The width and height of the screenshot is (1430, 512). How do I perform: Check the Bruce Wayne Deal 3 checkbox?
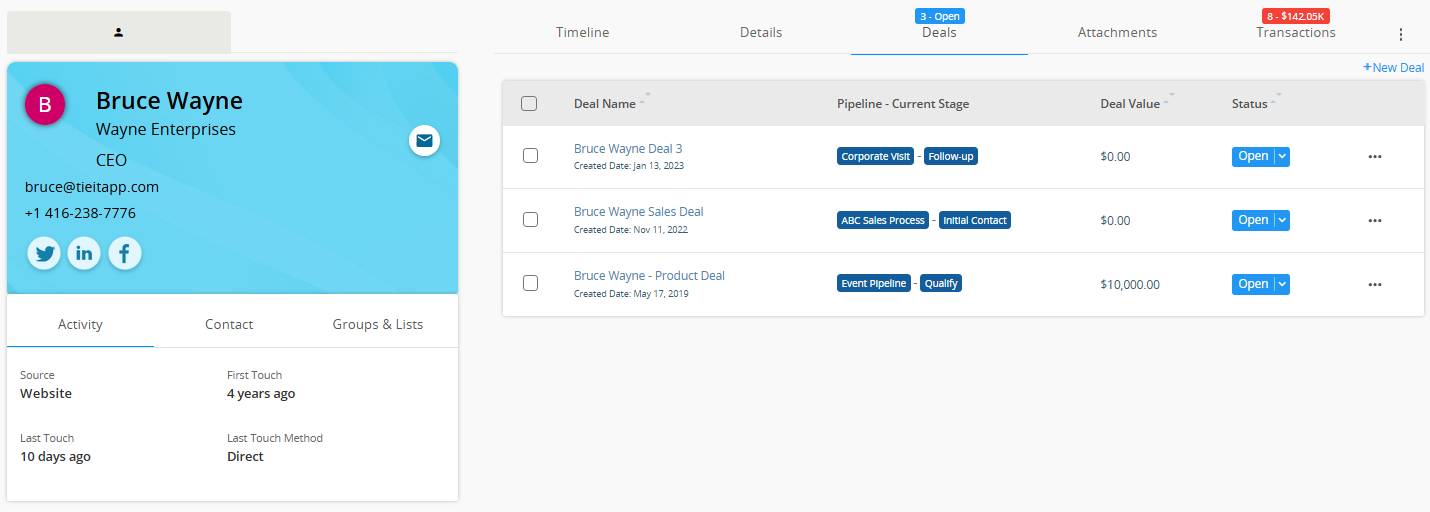530,155
